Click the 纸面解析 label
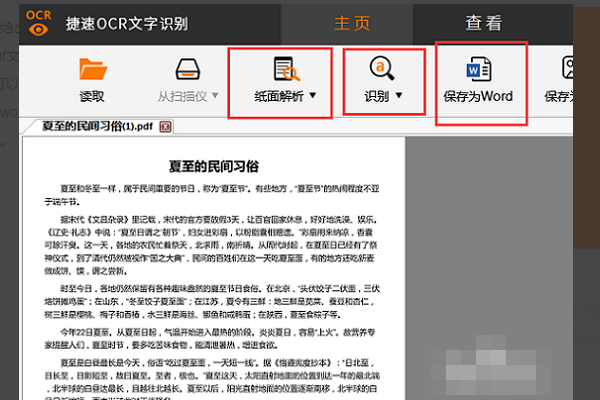 tap(279, 96)
